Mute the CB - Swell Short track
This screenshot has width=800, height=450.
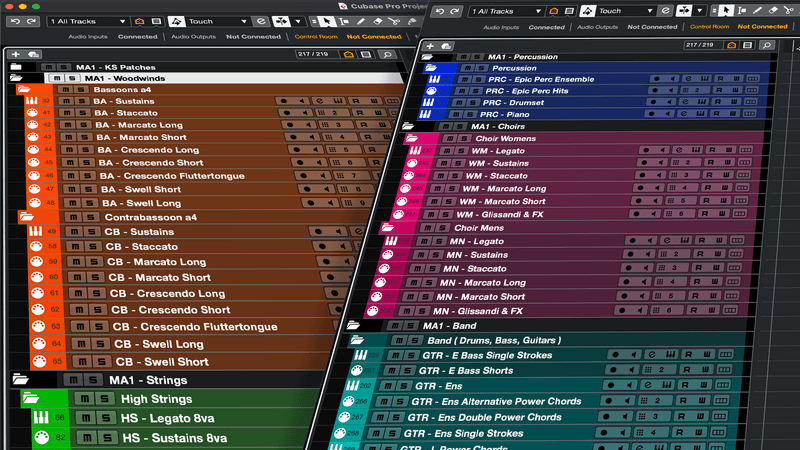coord(82,362)
